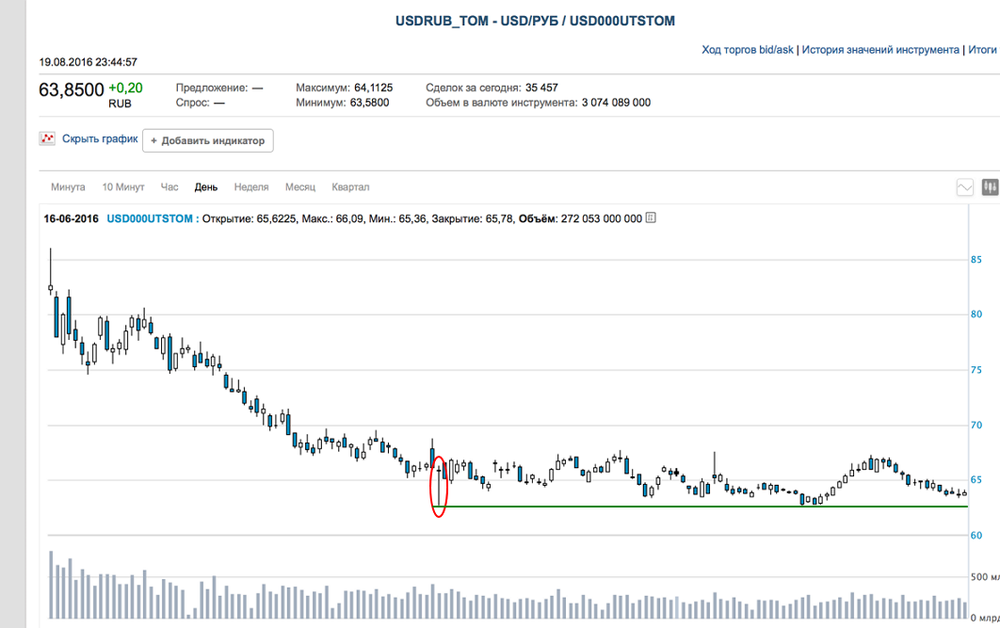Click the 60 price axis label

click(x=976, y=536)
